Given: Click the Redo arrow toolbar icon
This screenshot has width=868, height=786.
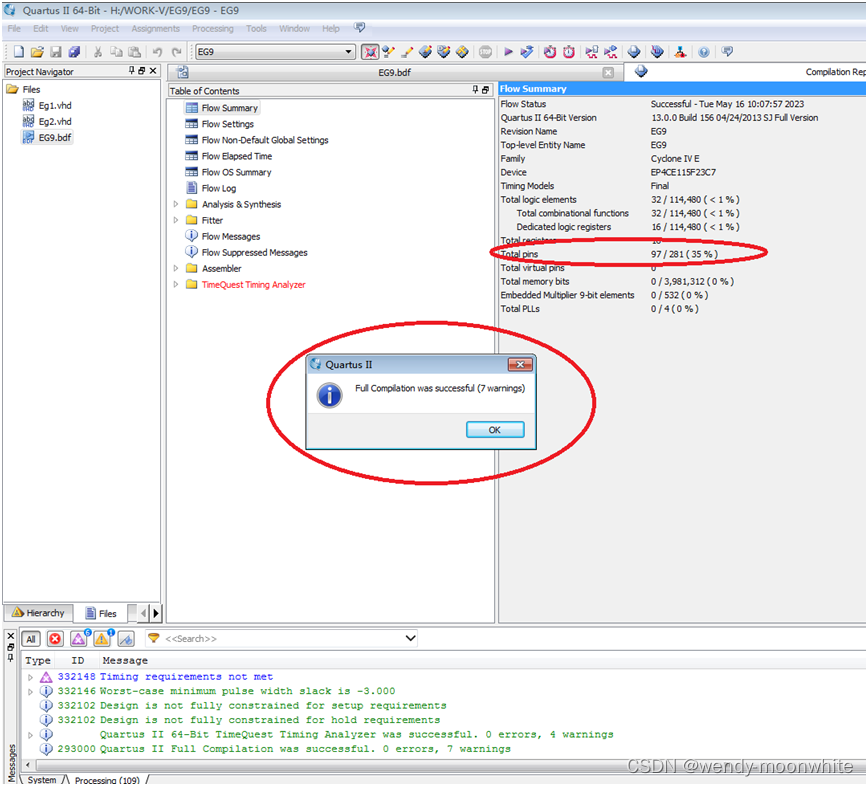Looking at the screenshot, I should tap(177, 52).
